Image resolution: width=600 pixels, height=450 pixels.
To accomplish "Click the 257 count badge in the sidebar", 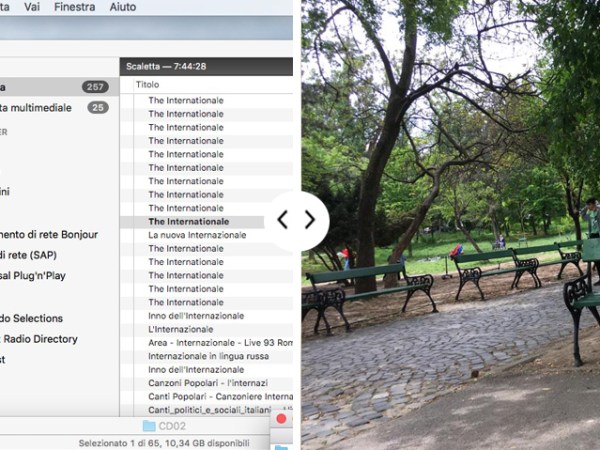I will click(x=95, y=87).
